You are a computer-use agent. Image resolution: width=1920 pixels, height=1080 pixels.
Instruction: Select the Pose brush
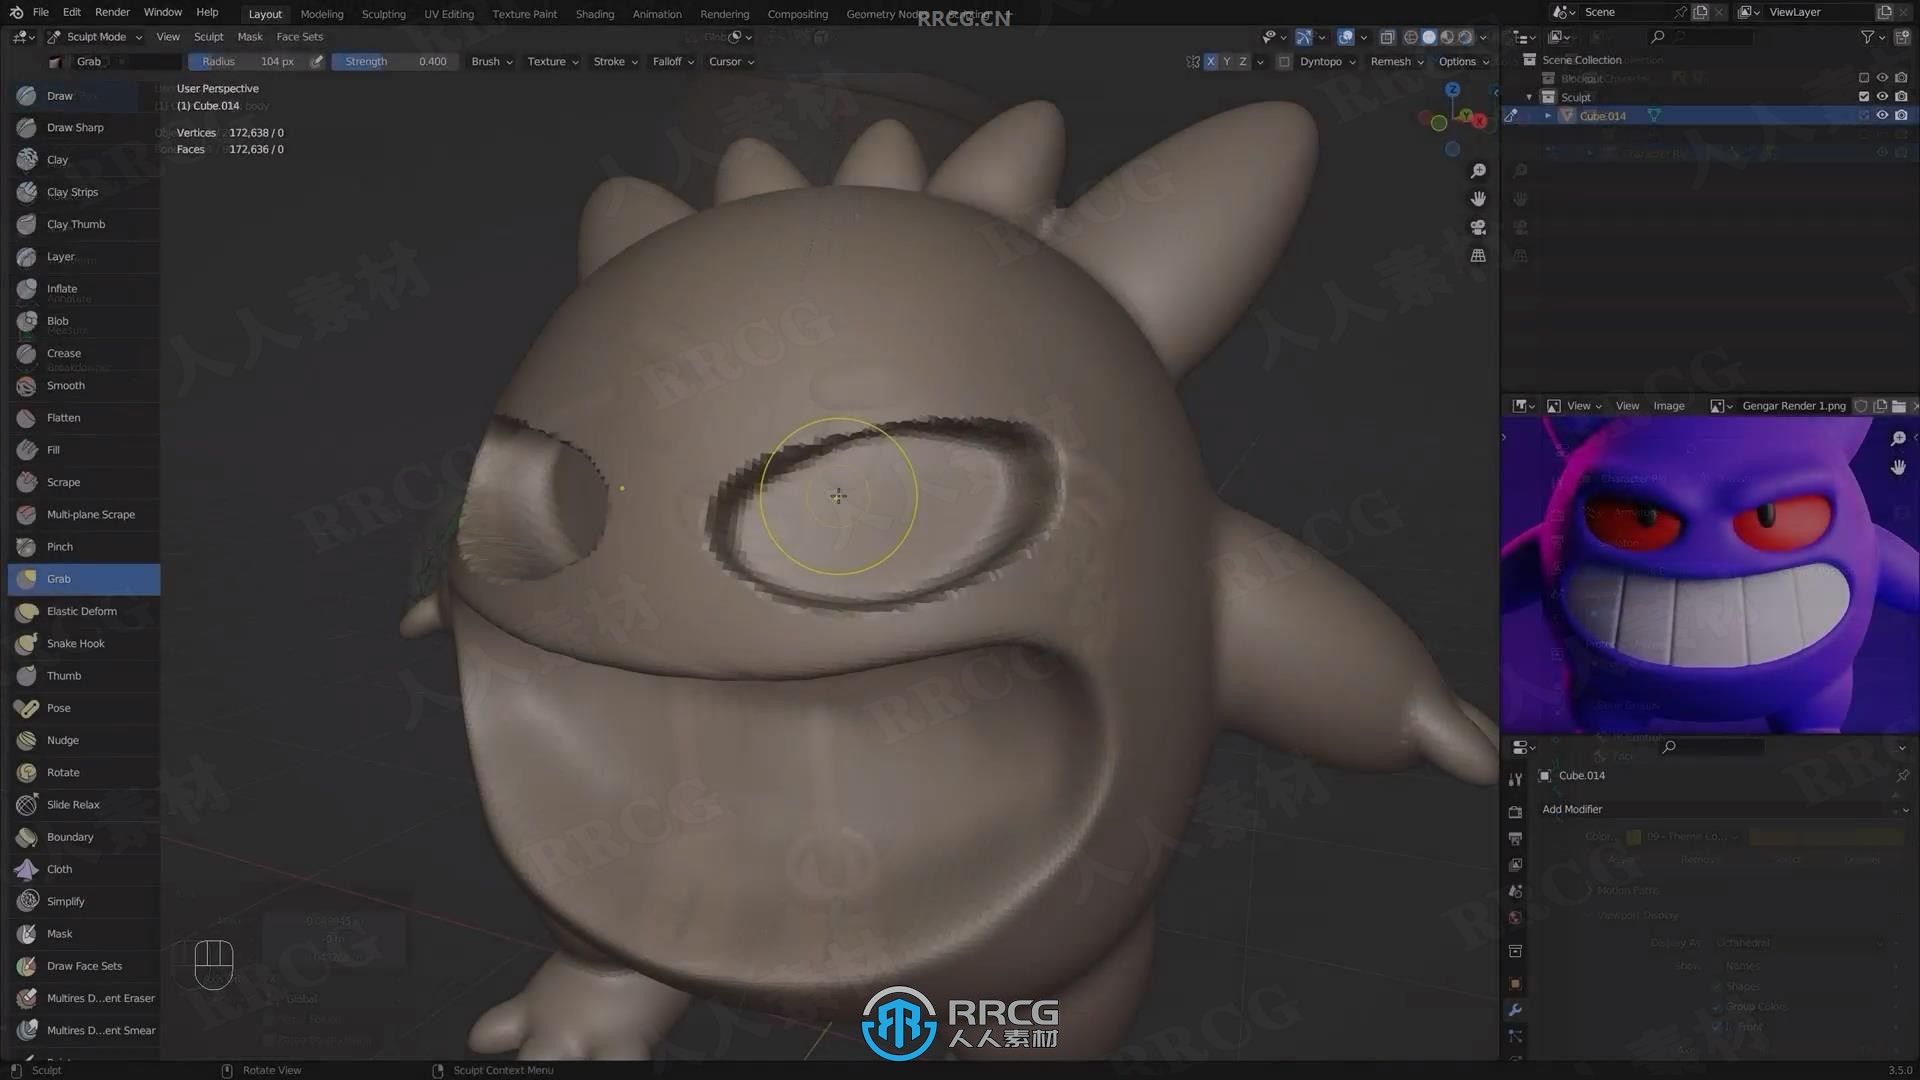pos(84,708)
